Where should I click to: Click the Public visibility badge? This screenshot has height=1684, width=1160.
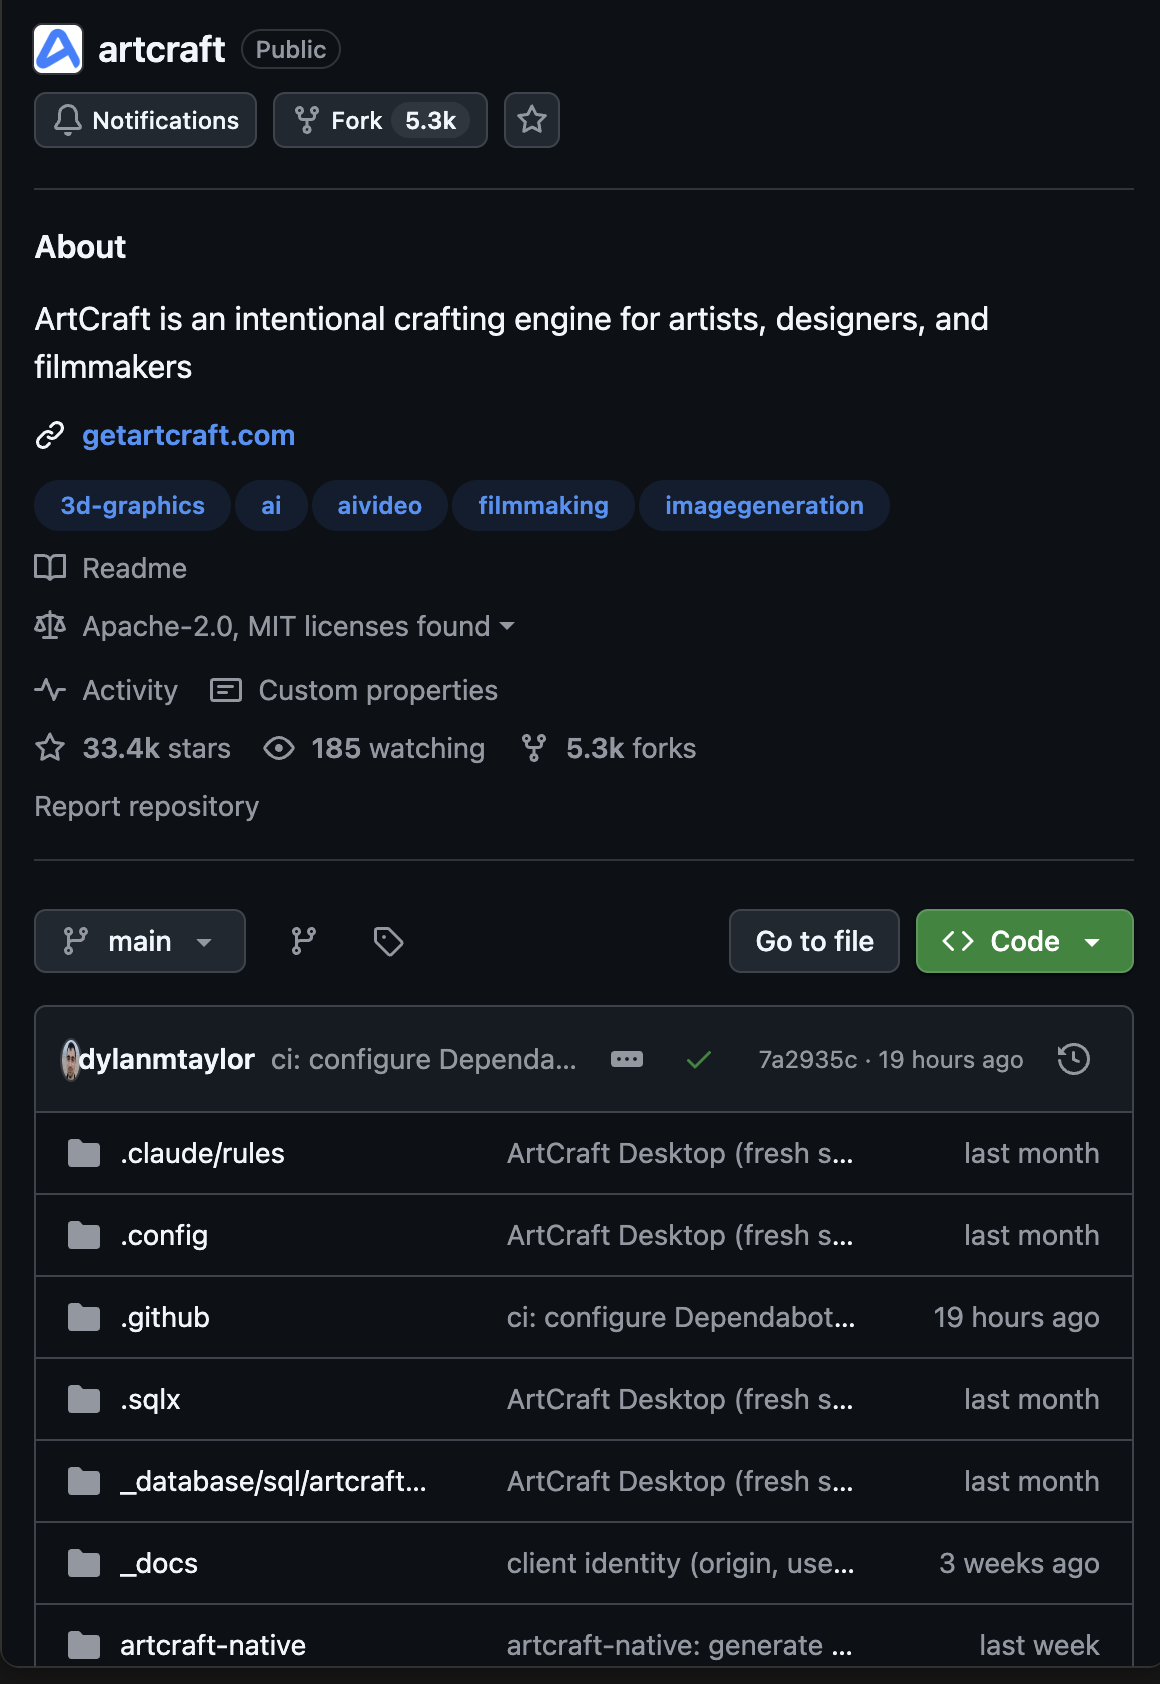(x=291, y=49)
